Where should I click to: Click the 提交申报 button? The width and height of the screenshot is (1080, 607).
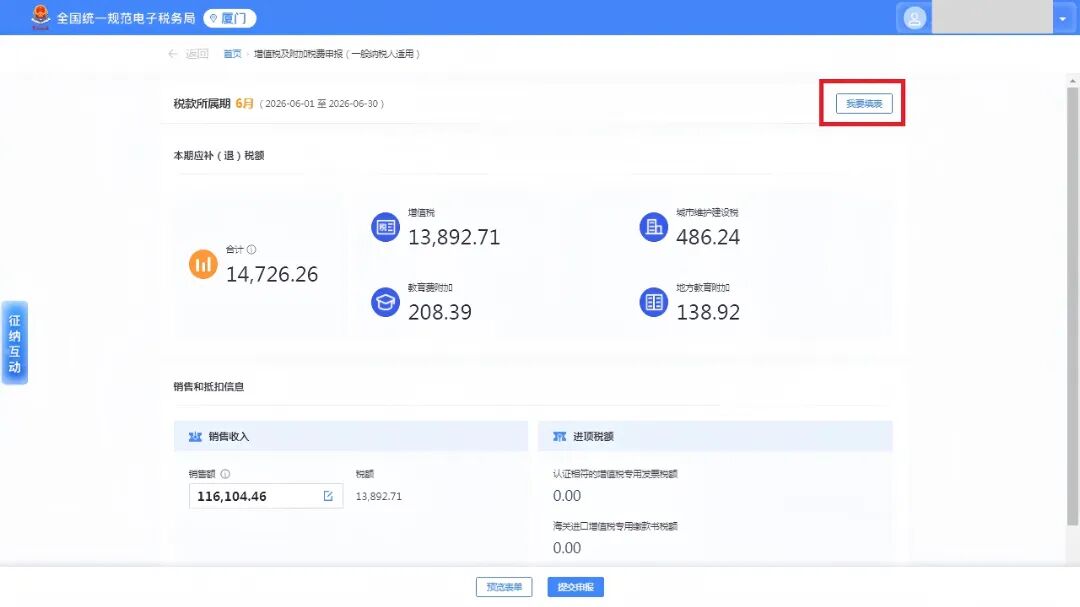click(576, 587)
